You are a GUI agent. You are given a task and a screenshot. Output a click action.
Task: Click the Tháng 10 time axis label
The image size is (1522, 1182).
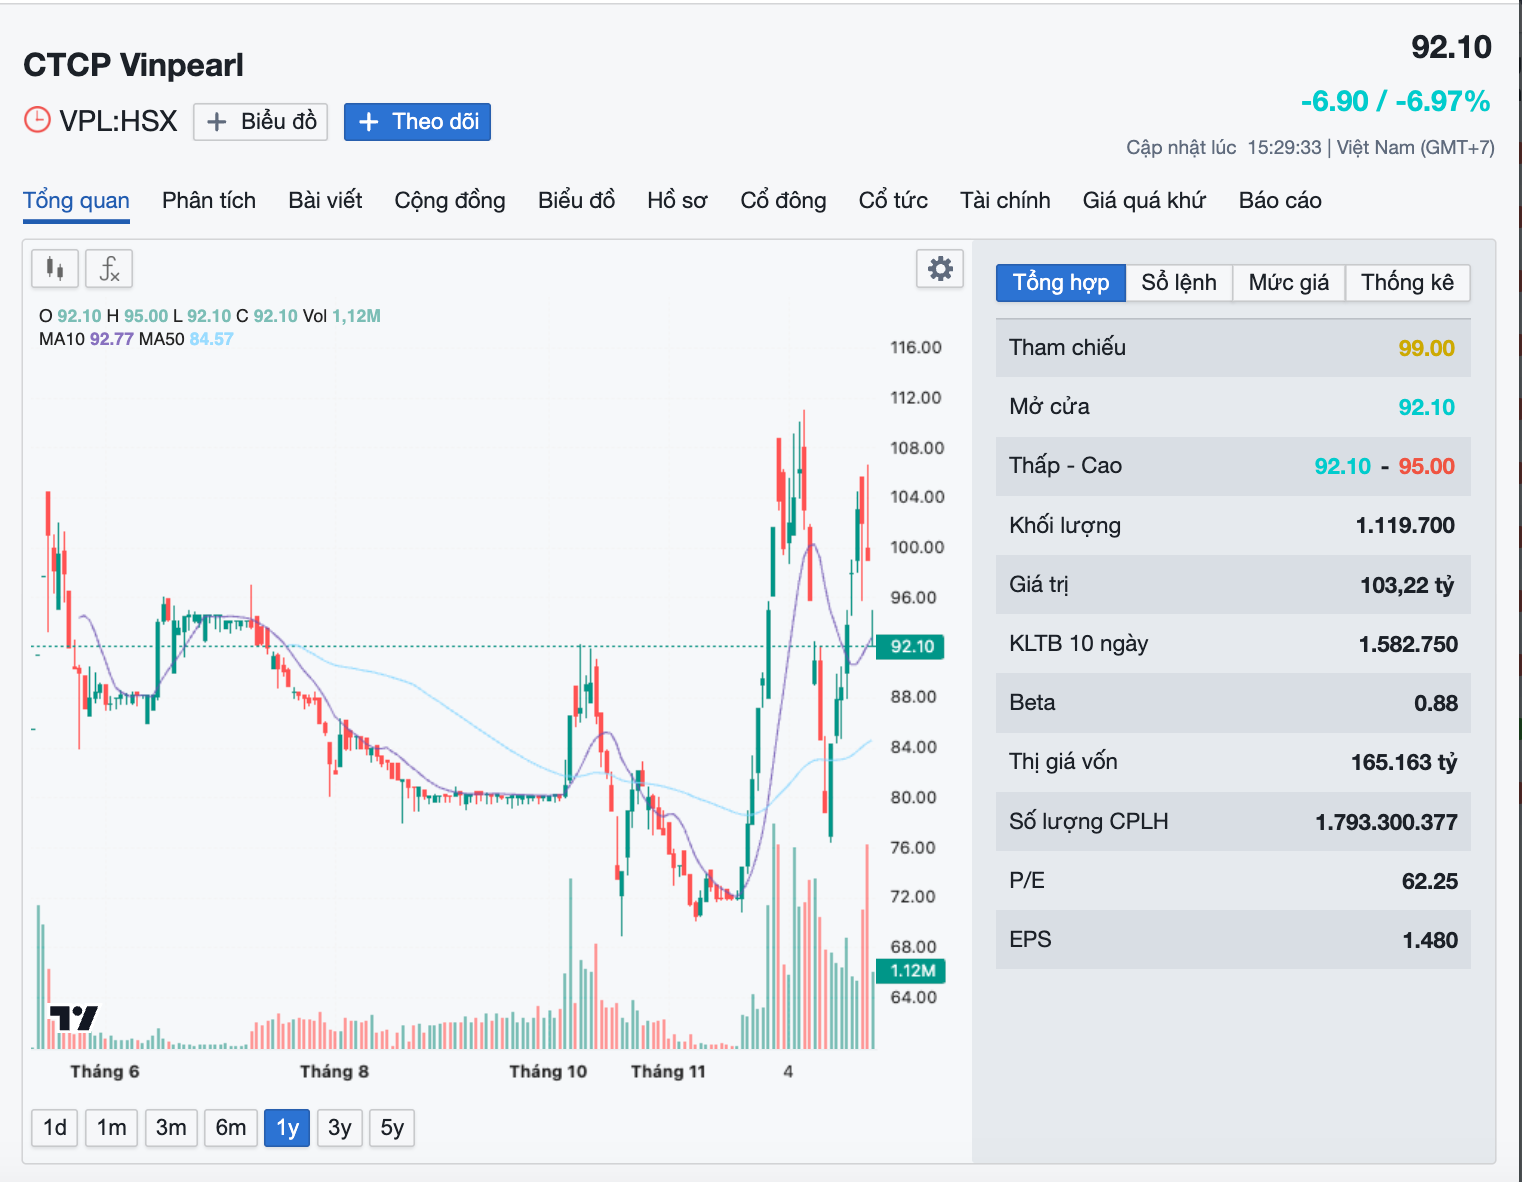pos(548,1072)
